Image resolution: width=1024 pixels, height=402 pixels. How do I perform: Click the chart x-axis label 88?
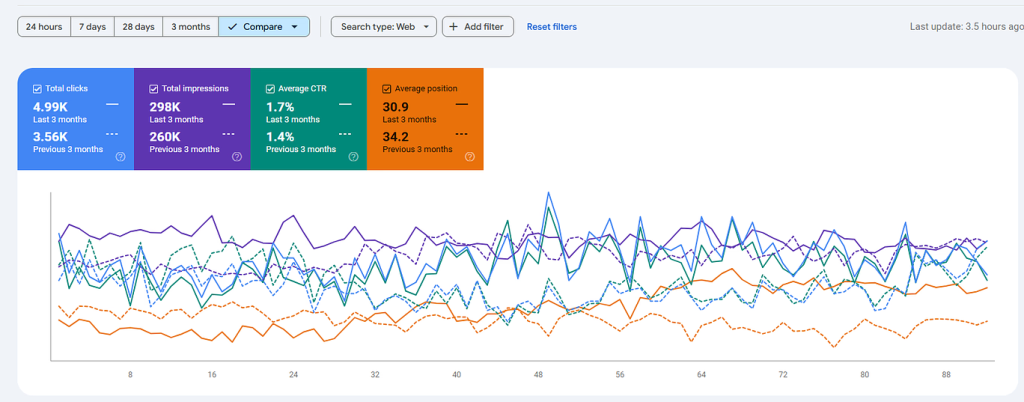point(946,375)
